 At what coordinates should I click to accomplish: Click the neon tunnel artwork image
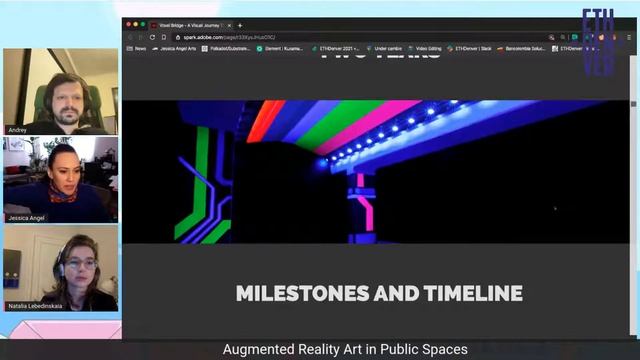pos(376,172)
